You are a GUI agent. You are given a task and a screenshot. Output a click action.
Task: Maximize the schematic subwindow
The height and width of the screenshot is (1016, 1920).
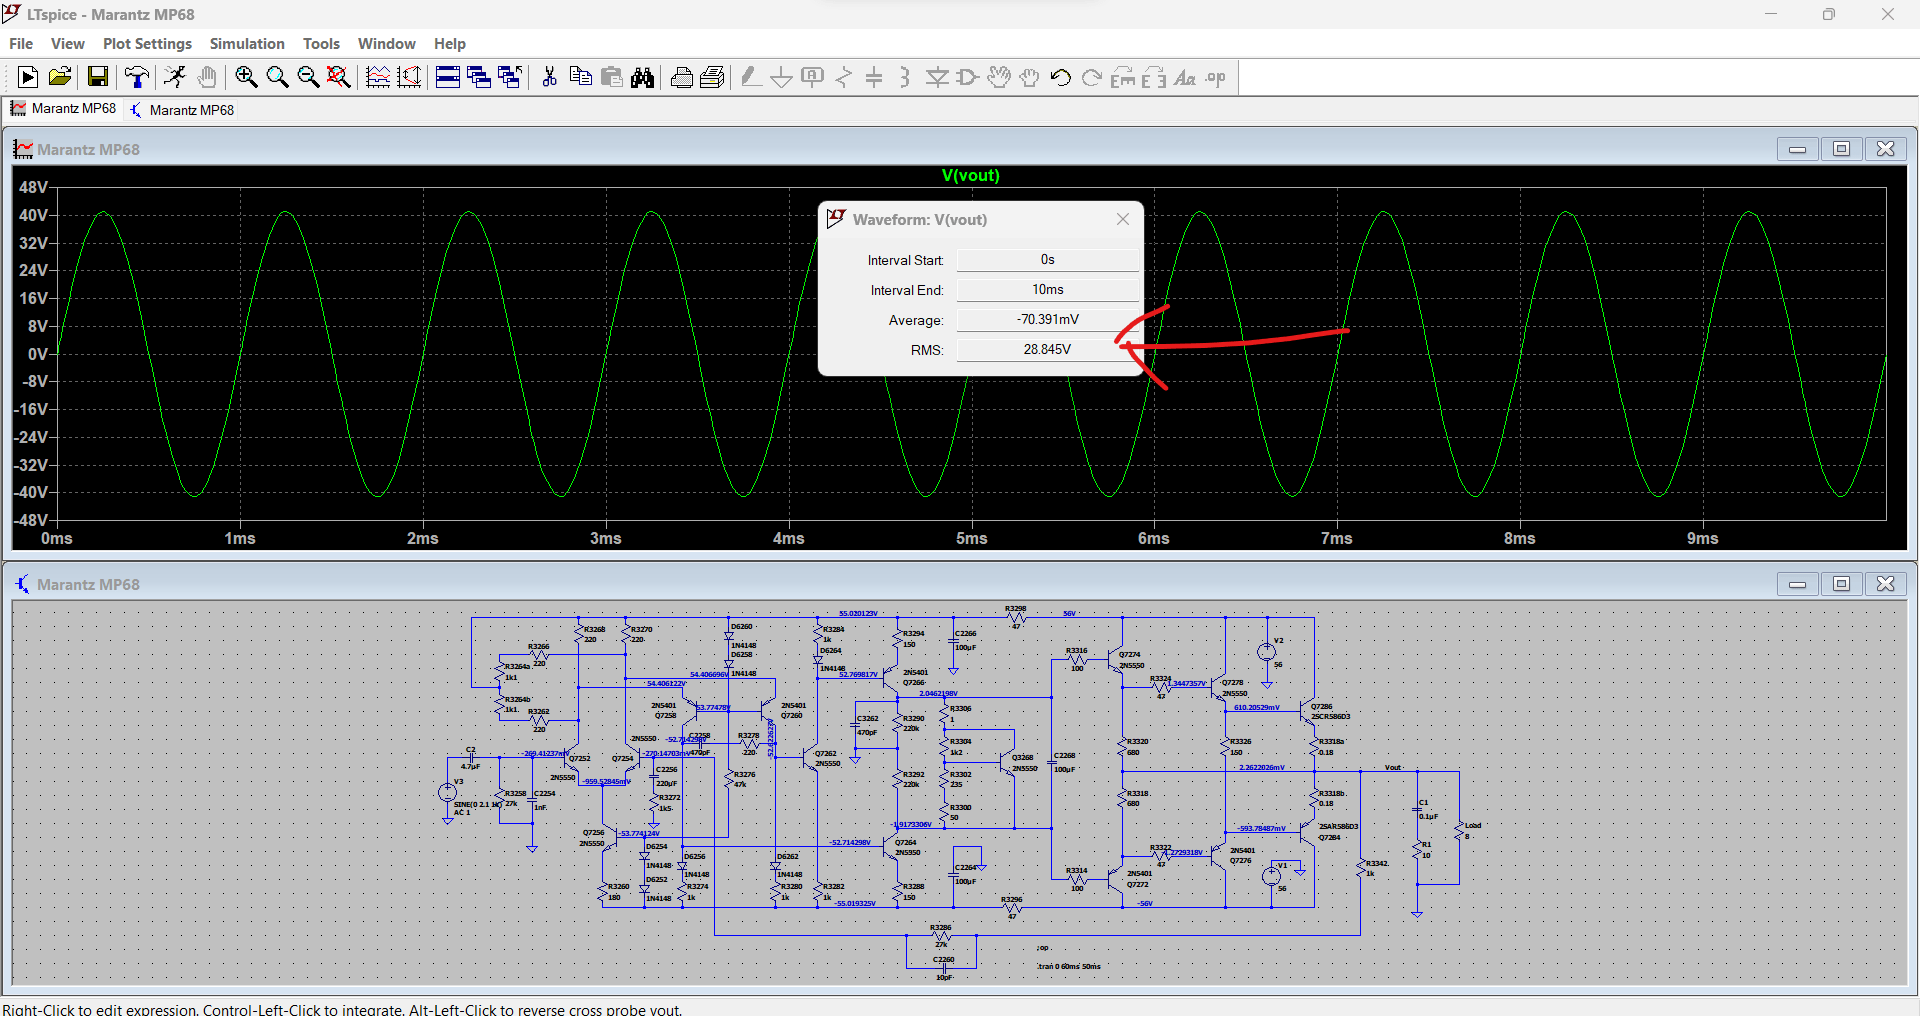(x=1841, y=584)
